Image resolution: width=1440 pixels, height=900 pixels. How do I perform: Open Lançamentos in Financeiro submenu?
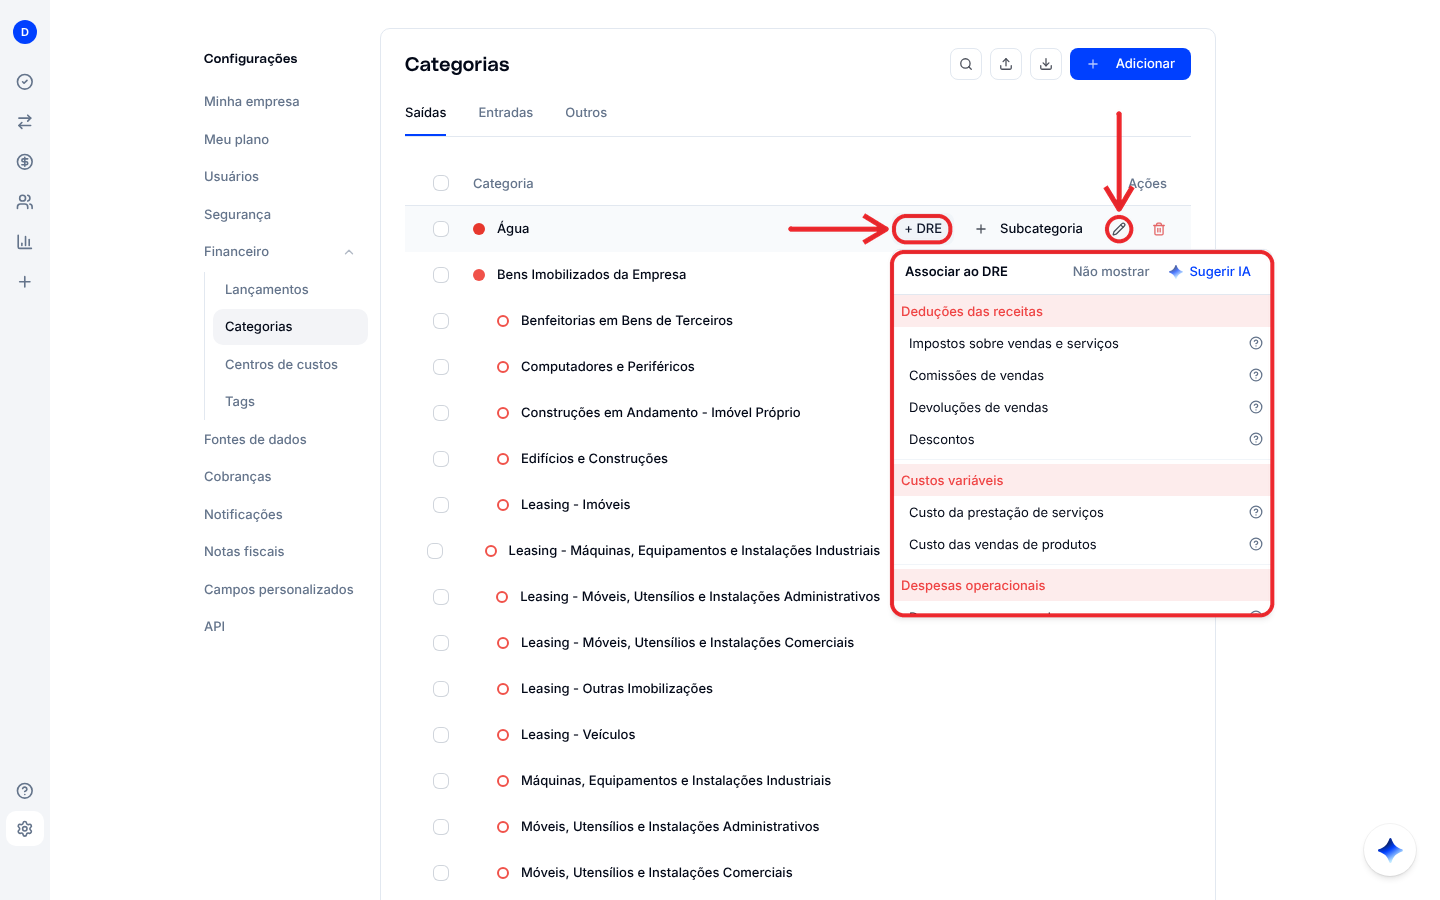point(267,290)
